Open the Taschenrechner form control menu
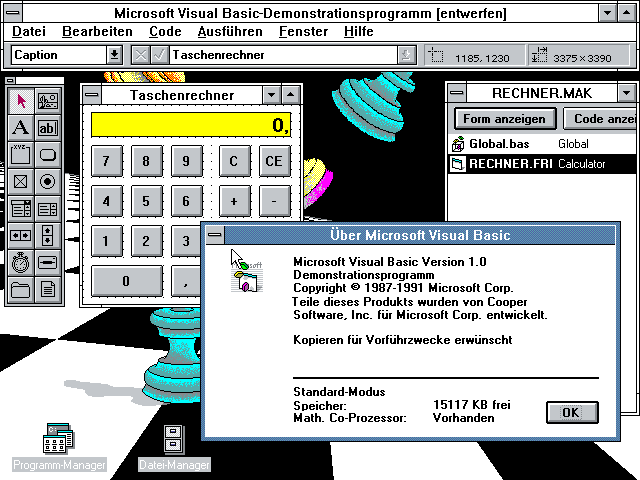This screenshot has width=640, height=480. point(92,95)
